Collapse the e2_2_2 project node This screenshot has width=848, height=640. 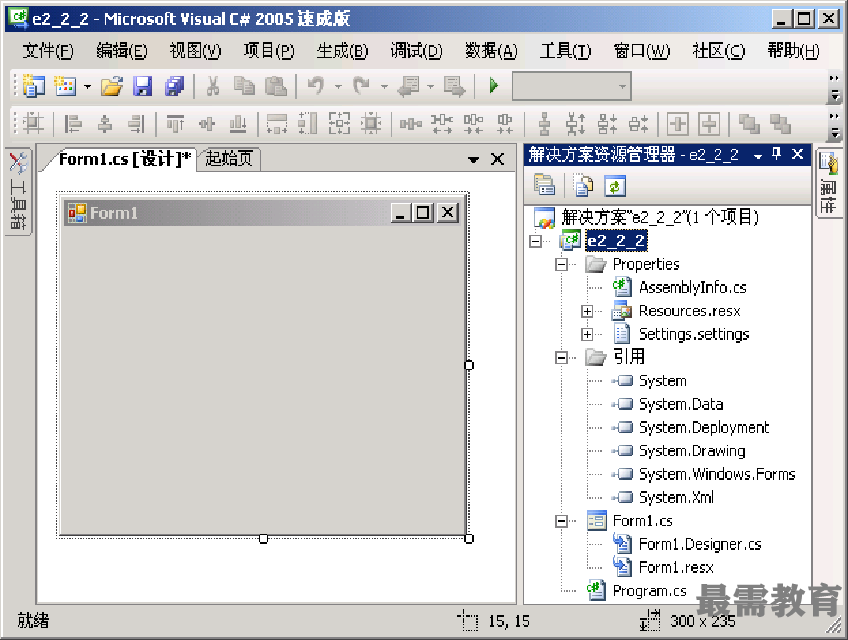535,241
